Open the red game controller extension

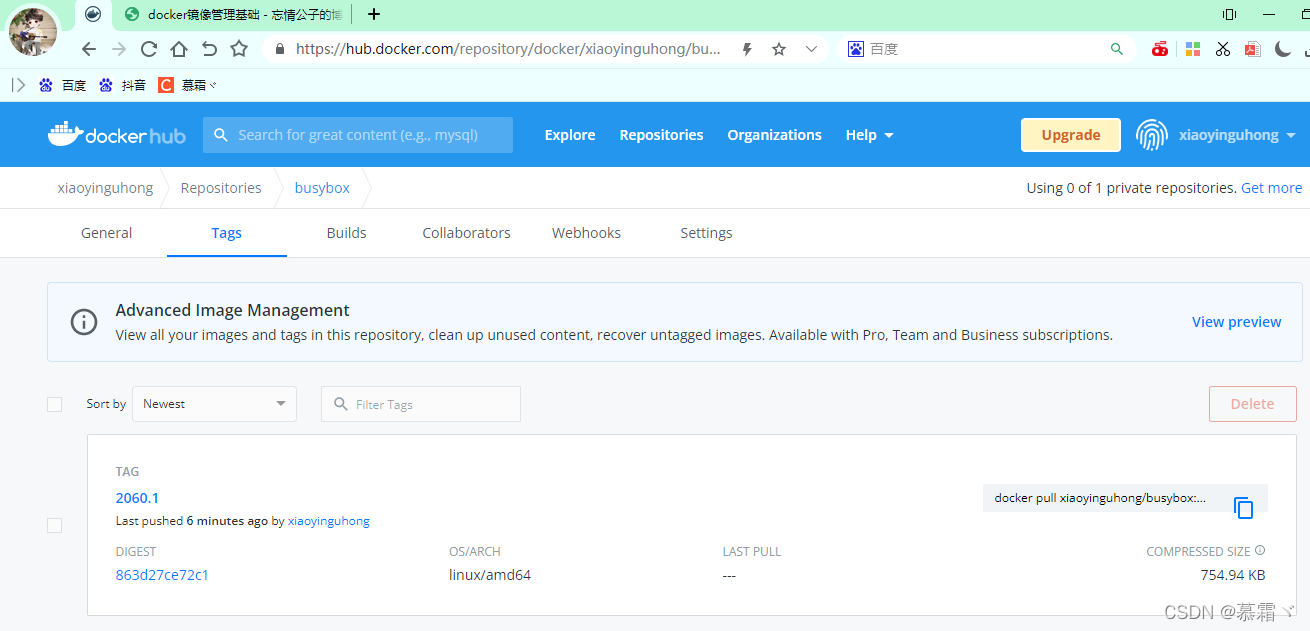(x=1160, y=49)
